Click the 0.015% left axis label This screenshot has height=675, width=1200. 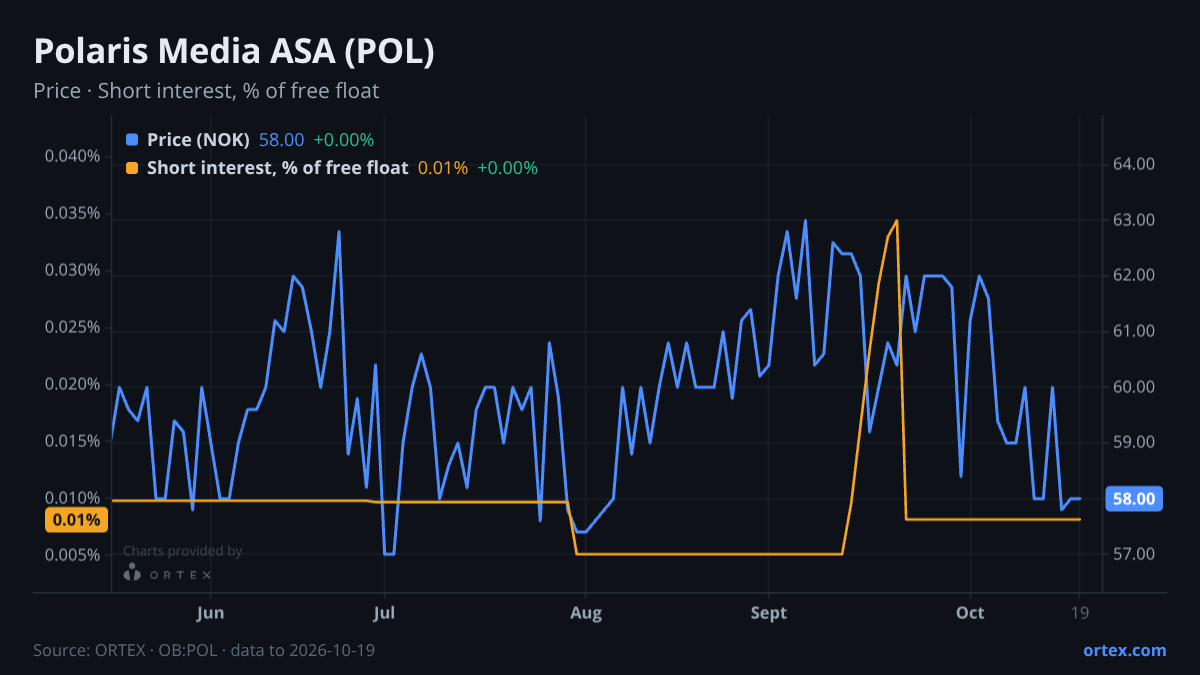coord(72,441)
